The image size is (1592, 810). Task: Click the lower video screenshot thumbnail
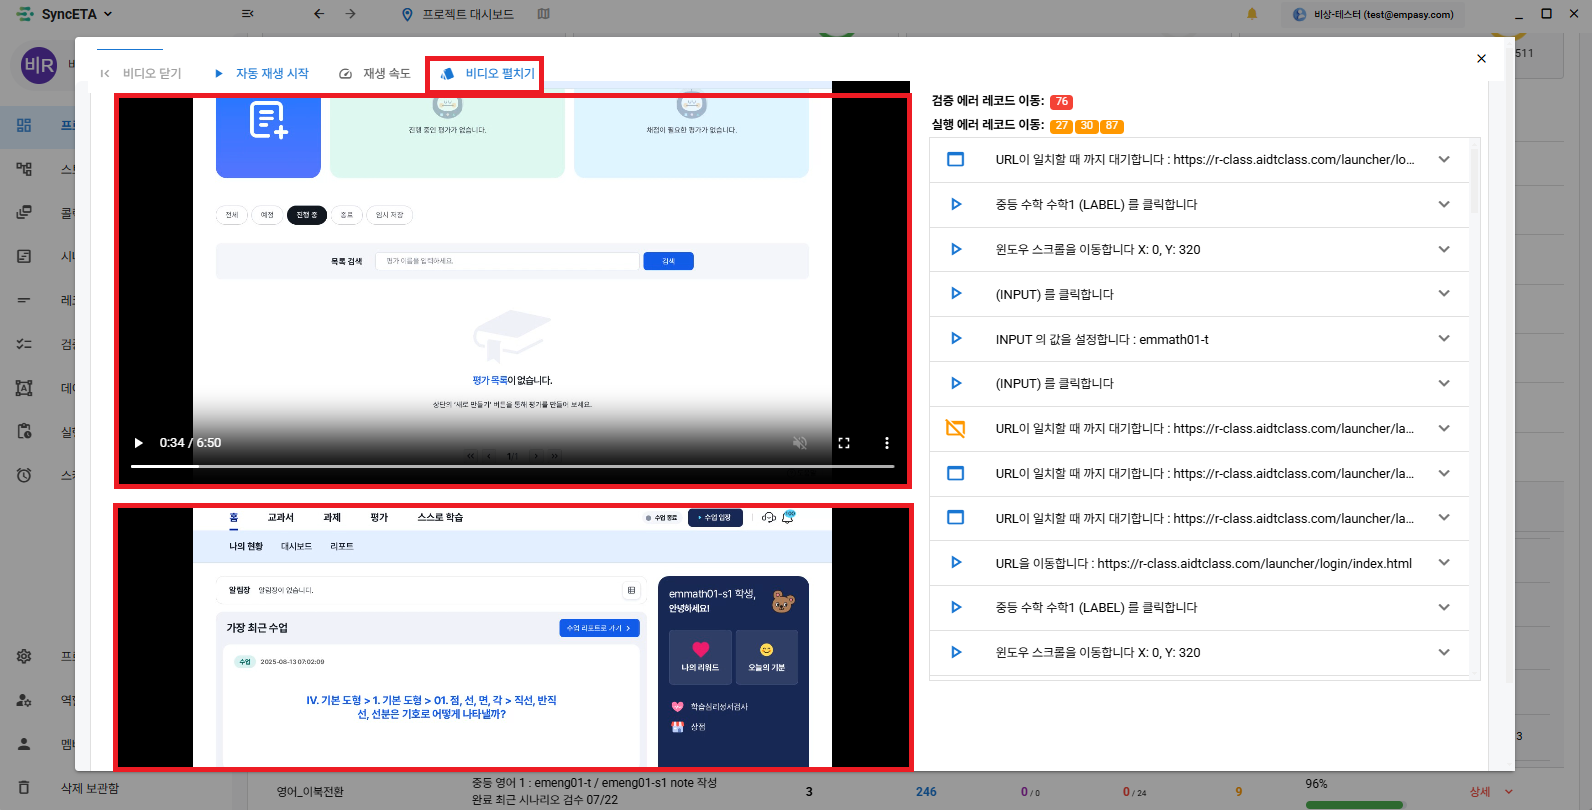click(x=512, y=637)
